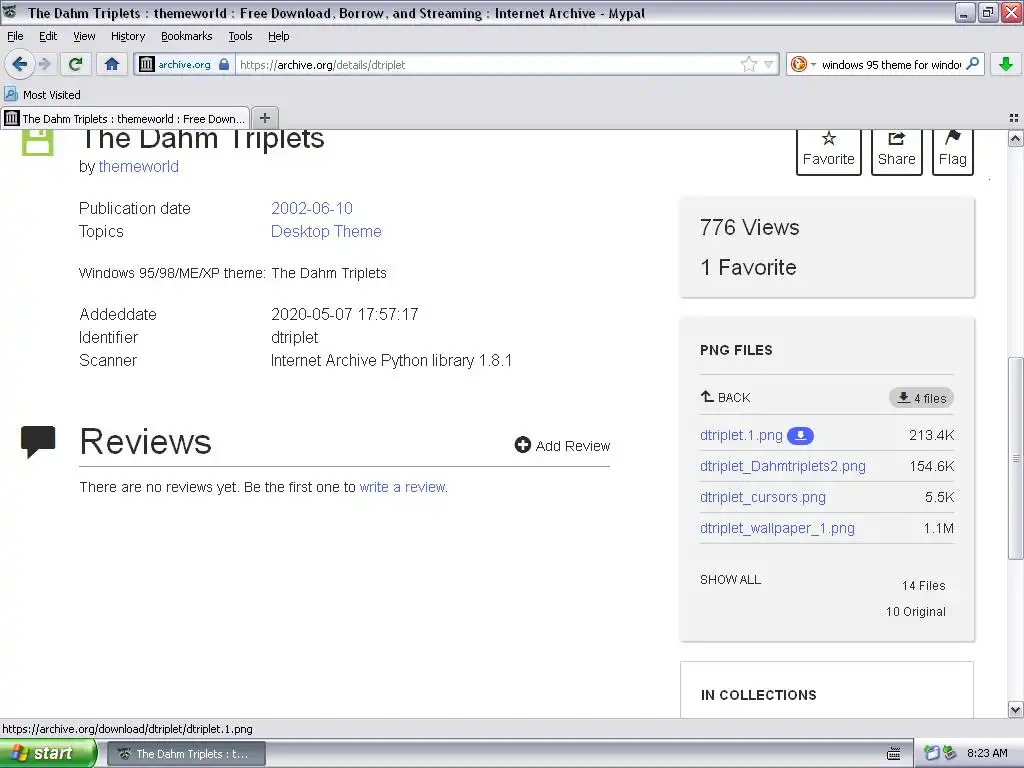Image resolution: width=1024 pixels, height=768 pixels.
Task: Click Add Review
Action: [562, 445]
